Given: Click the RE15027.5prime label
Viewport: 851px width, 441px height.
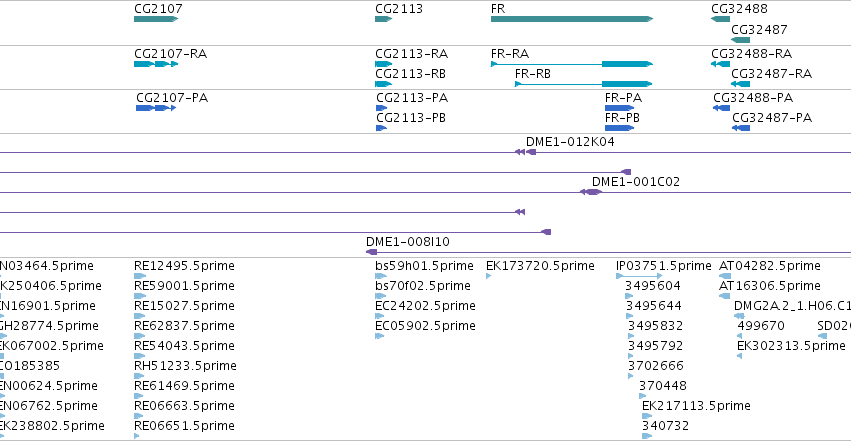Looking at the screenshot, I should tap(185, 306).
